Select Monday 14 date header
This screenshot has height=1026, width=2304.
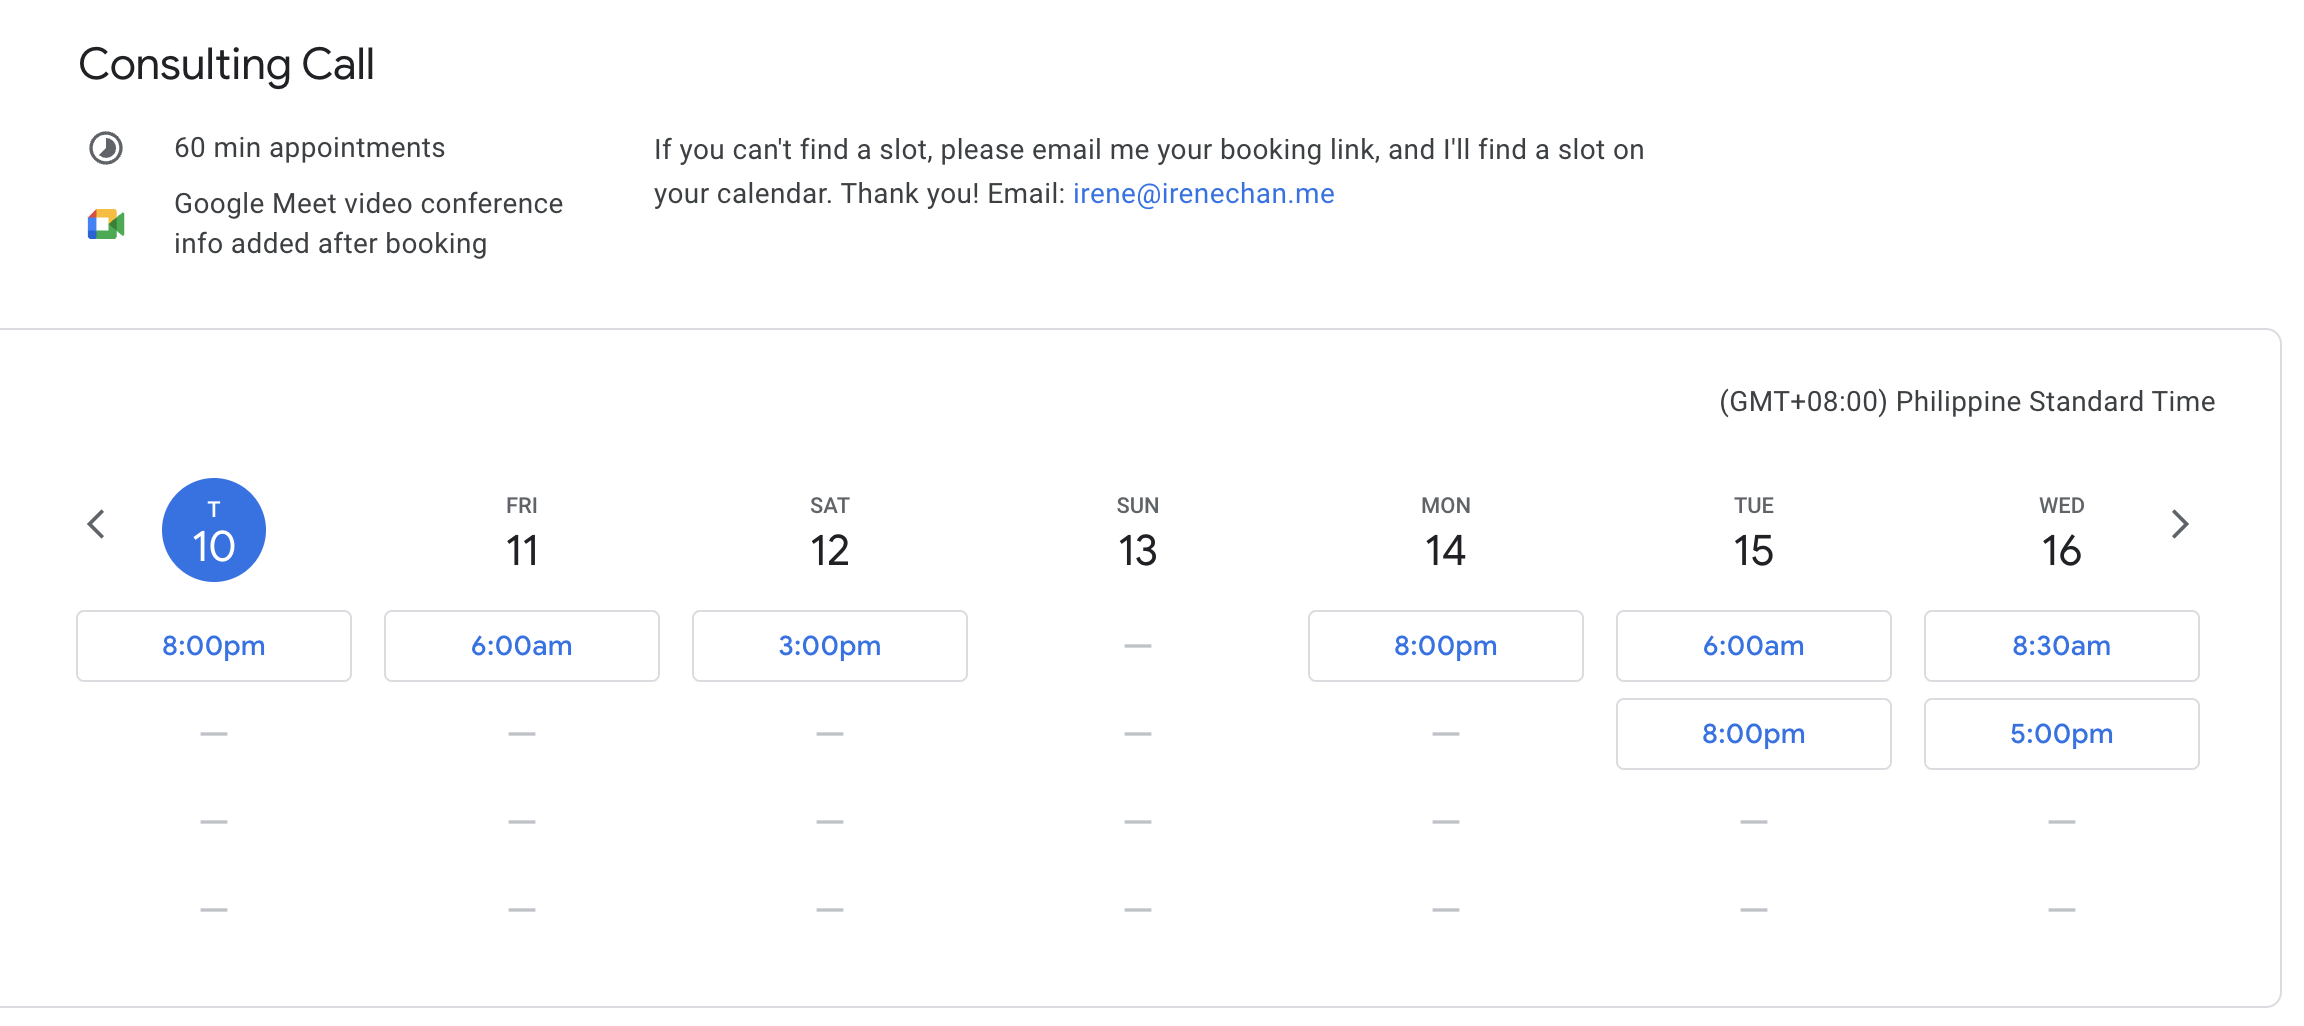click(1446, 533)
